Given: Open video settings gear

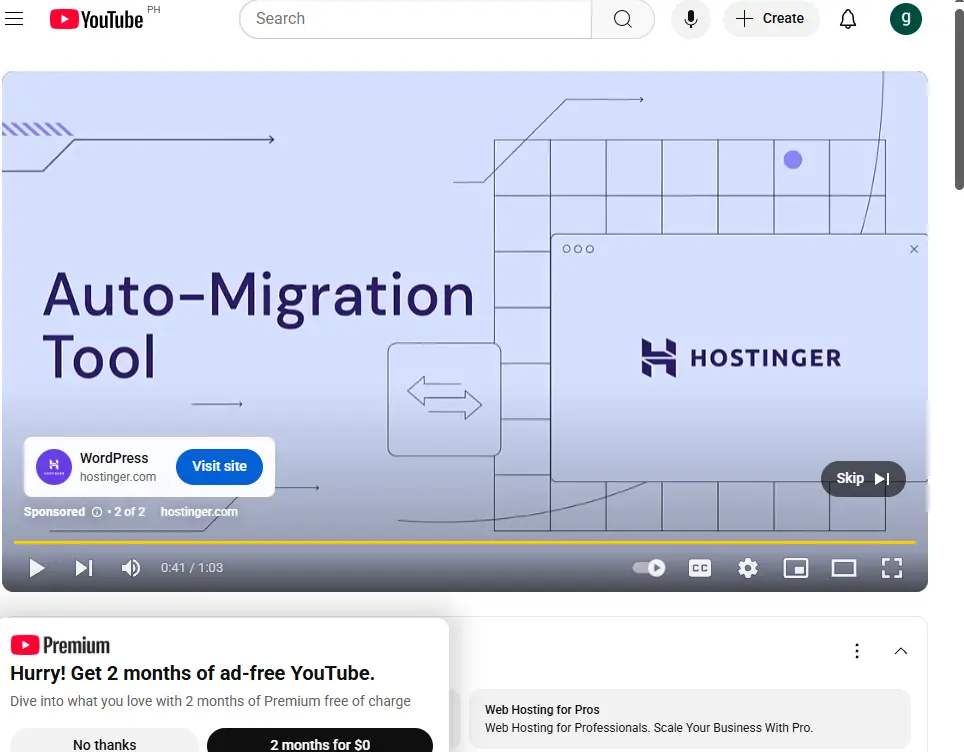Looking at the screenshot, I should pyautogui.click(x=748, y=568).
